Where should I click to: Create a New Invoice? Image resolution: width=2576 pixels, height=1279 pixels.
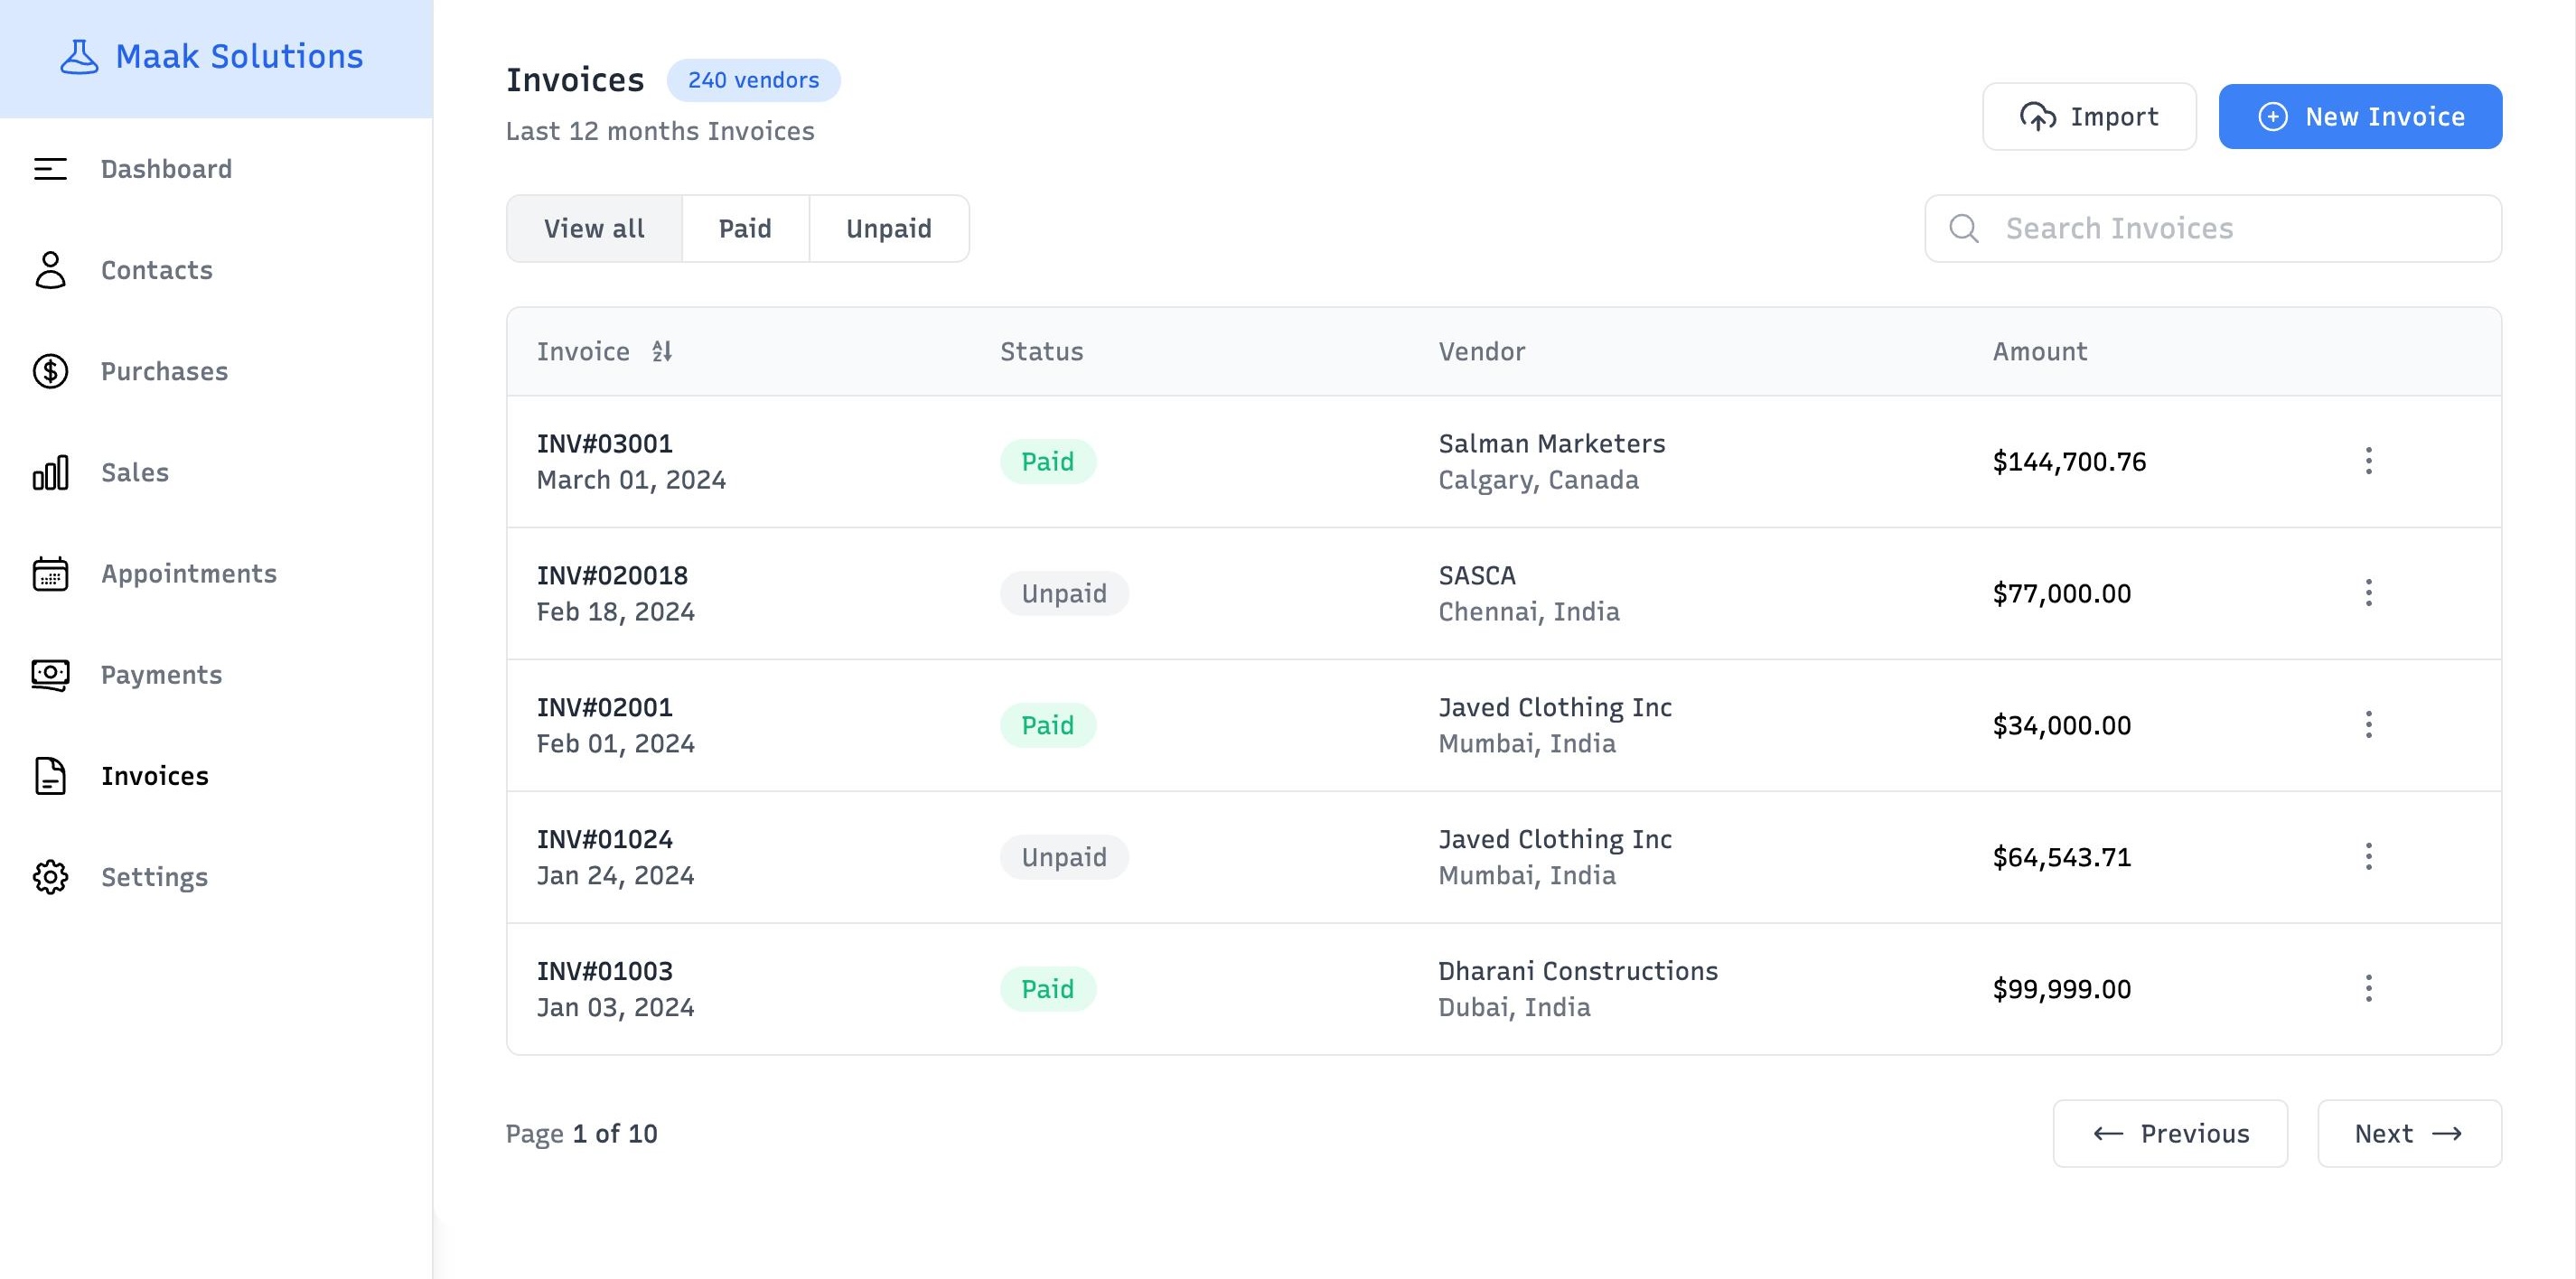[x=2359, y=116]
